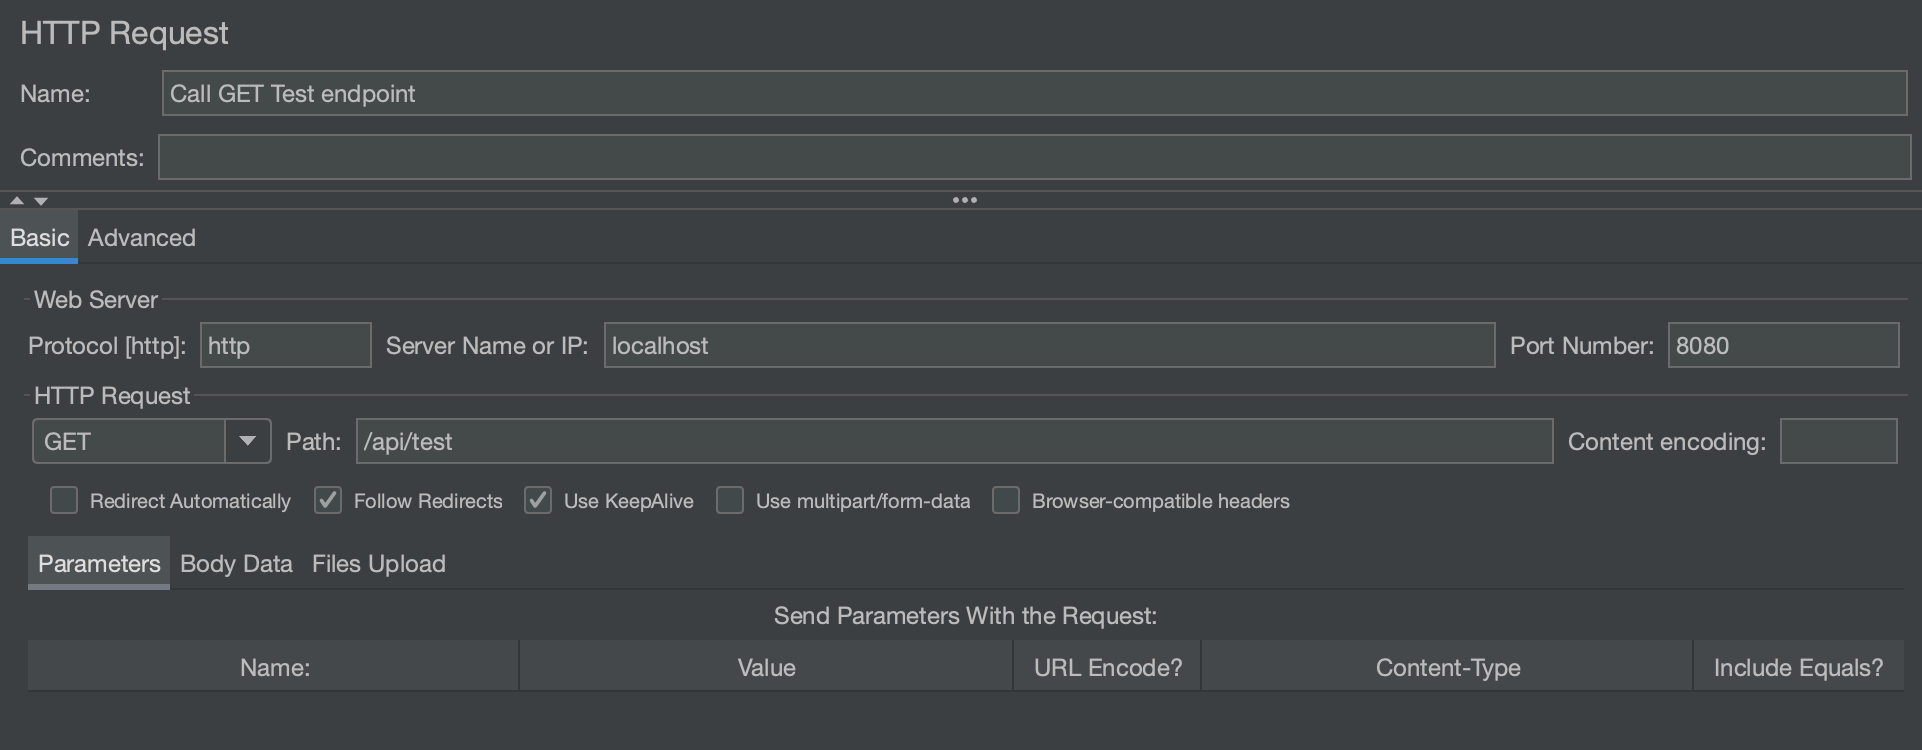Image resolution: width=1922 pixels, height=750 pixels.
Task: Enable Redirect Automatically checkbox
Action: (64, 500)
